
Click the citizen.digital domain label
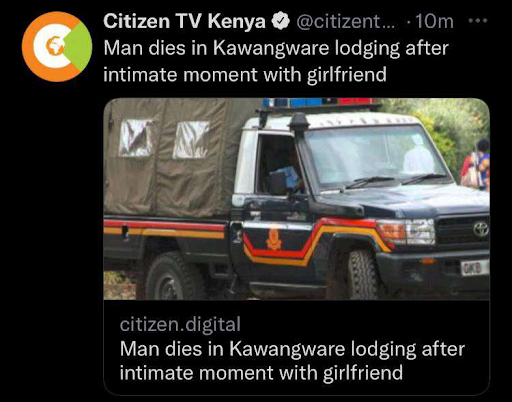[180, 324]
